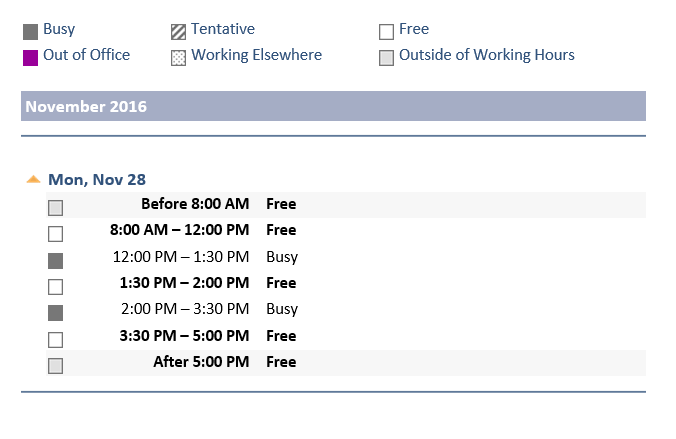
Task: Click the Out of Office legend label
Action: click(x=86, y=55)
